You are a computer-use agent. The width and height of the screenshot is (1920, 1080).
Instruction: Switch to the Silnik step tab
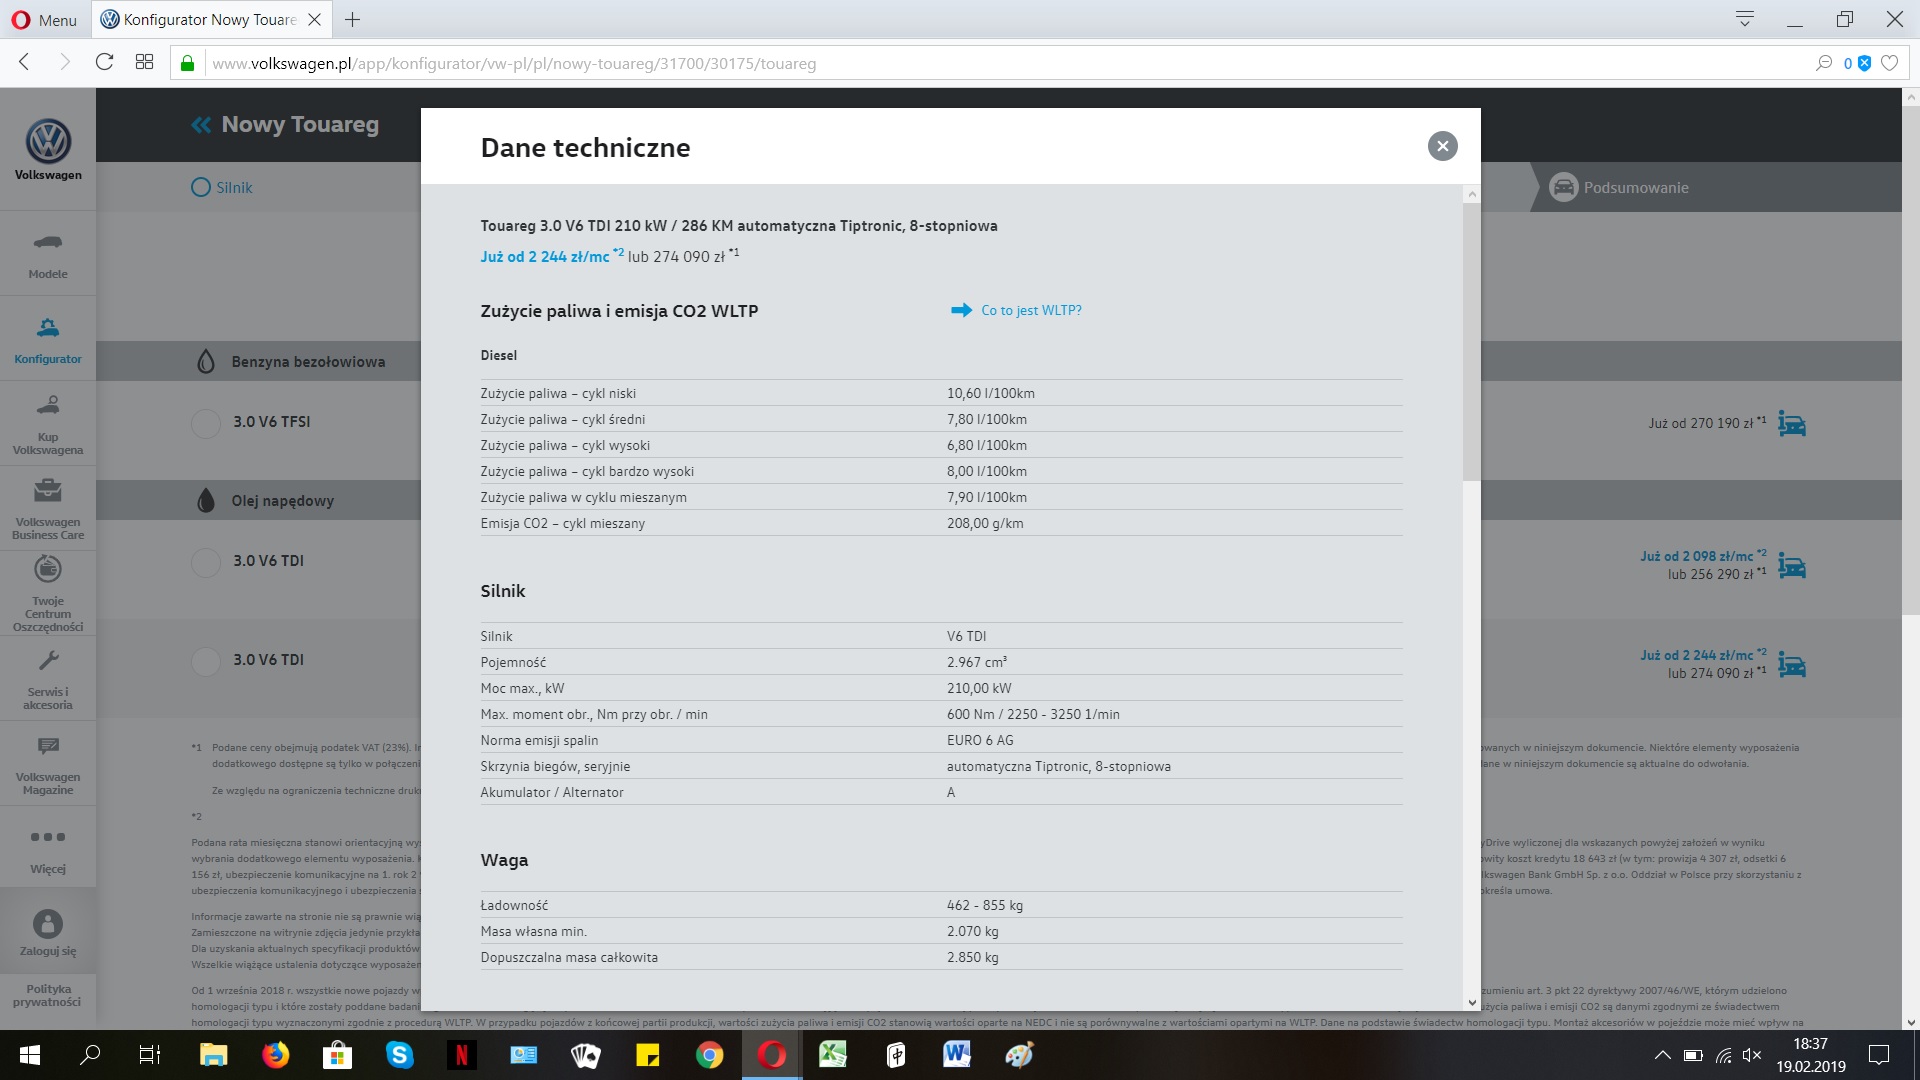(222, 187)
